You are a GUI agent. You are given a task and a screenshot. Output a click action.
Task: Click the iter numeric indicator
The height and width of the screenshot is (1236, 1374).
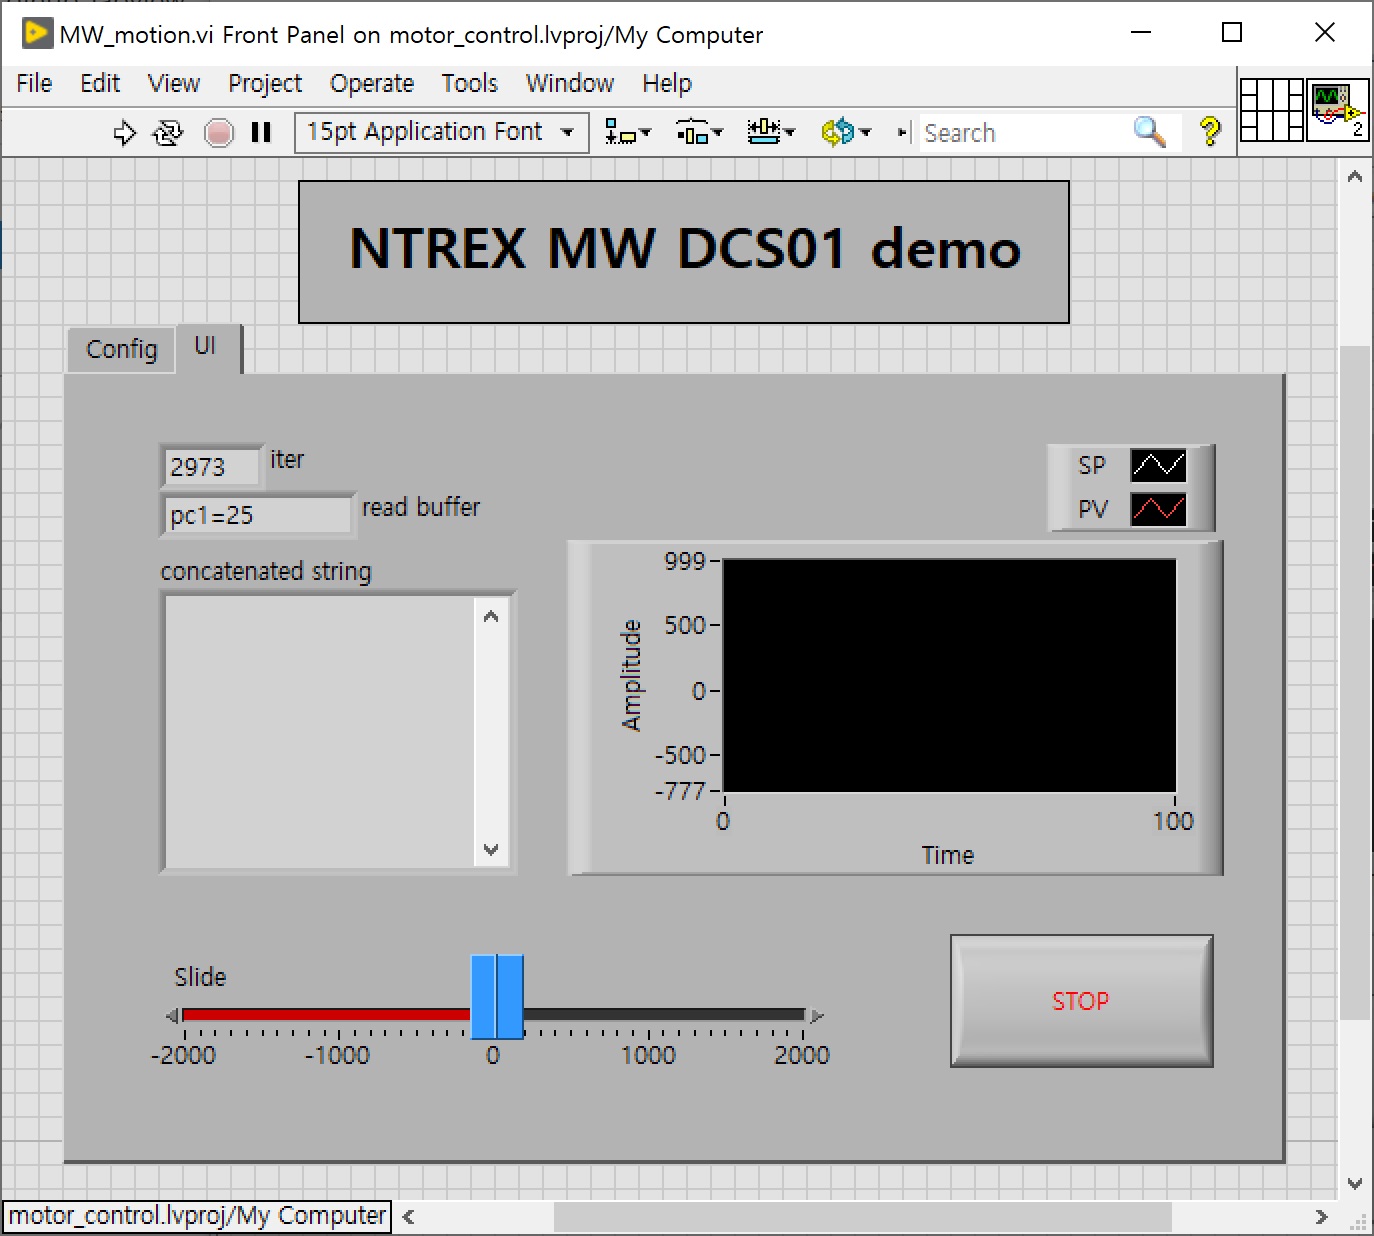click(212, 467)
